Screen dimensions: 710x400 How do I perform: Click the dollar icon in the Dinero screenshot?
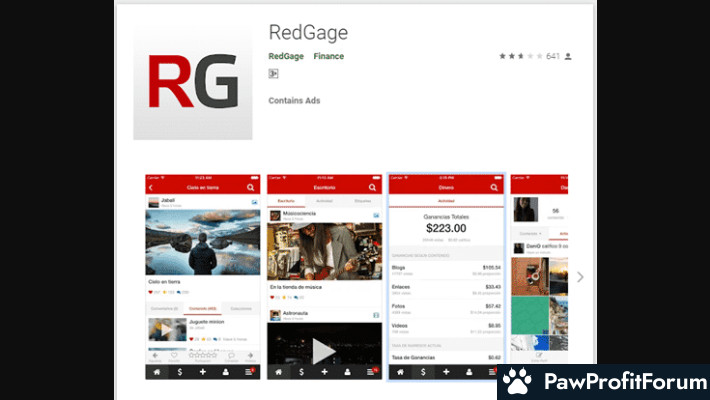tap(423, 372)
